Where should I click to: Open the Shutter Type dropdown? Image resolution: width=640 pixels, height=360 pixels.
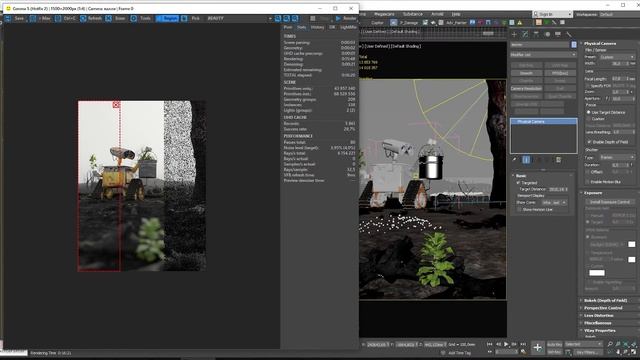[x=617, y=157]
